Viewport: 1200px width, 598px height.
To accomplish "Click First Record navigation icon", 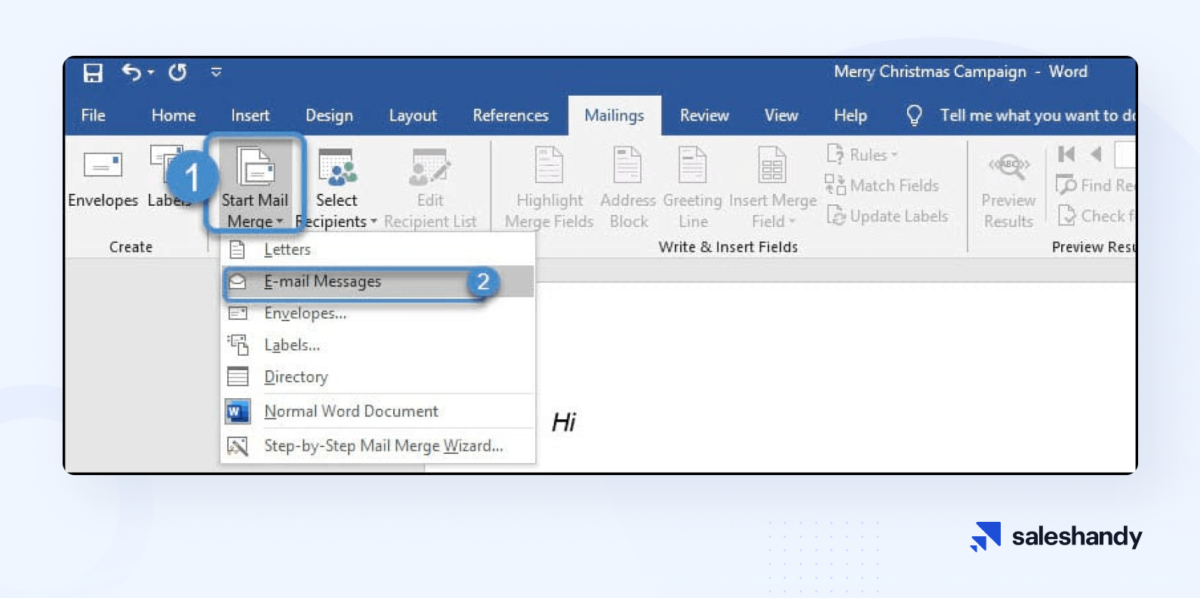I will pos(1066,154).
